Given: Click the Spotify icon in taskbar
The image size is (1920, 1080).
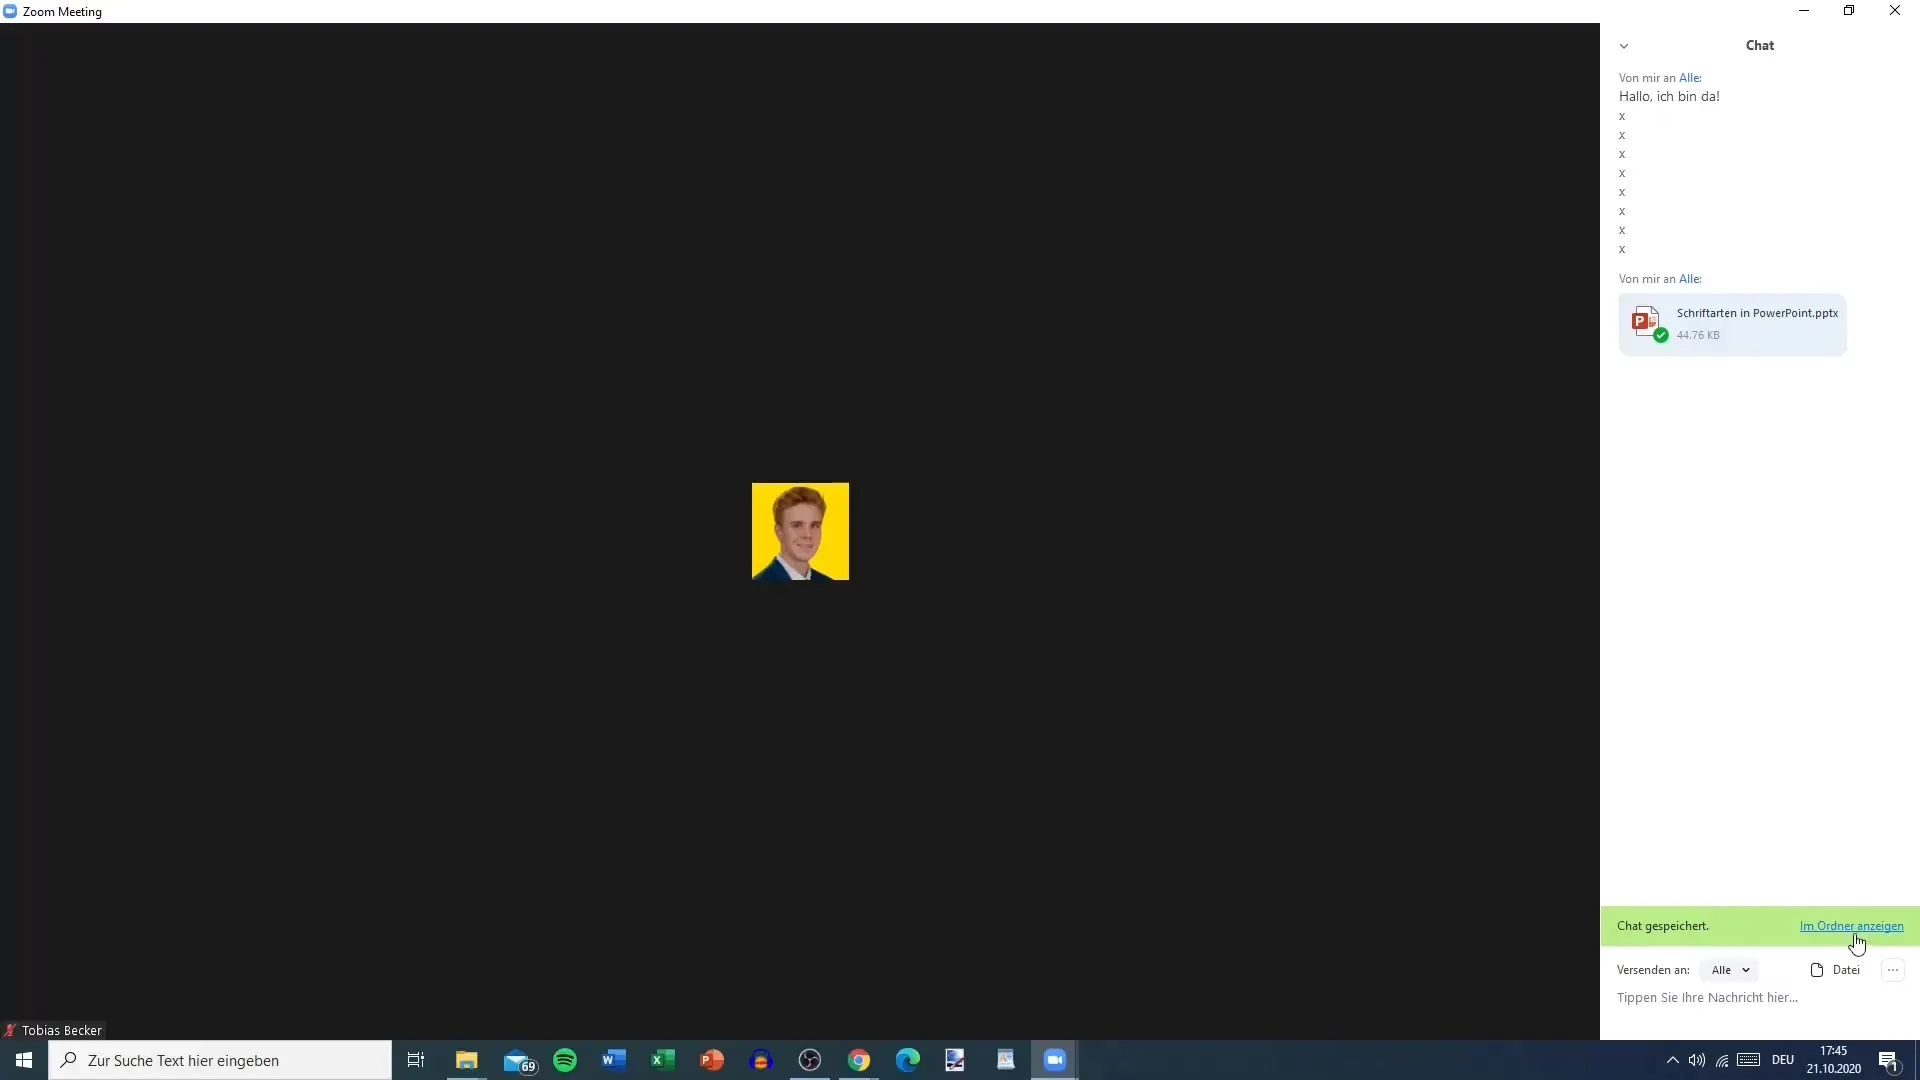Looking at the screenshot, I should 564,1059.
